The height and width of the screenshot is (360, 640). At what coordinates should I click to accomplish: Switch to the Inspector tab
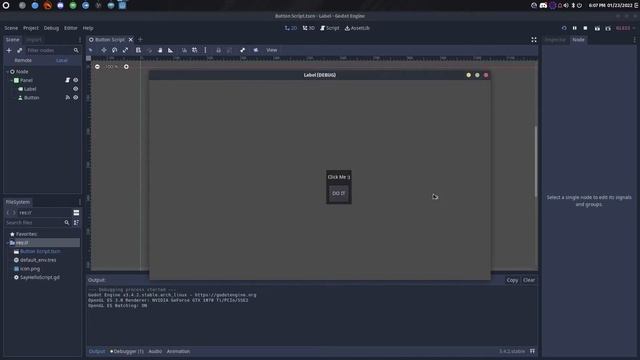(555, 40)
